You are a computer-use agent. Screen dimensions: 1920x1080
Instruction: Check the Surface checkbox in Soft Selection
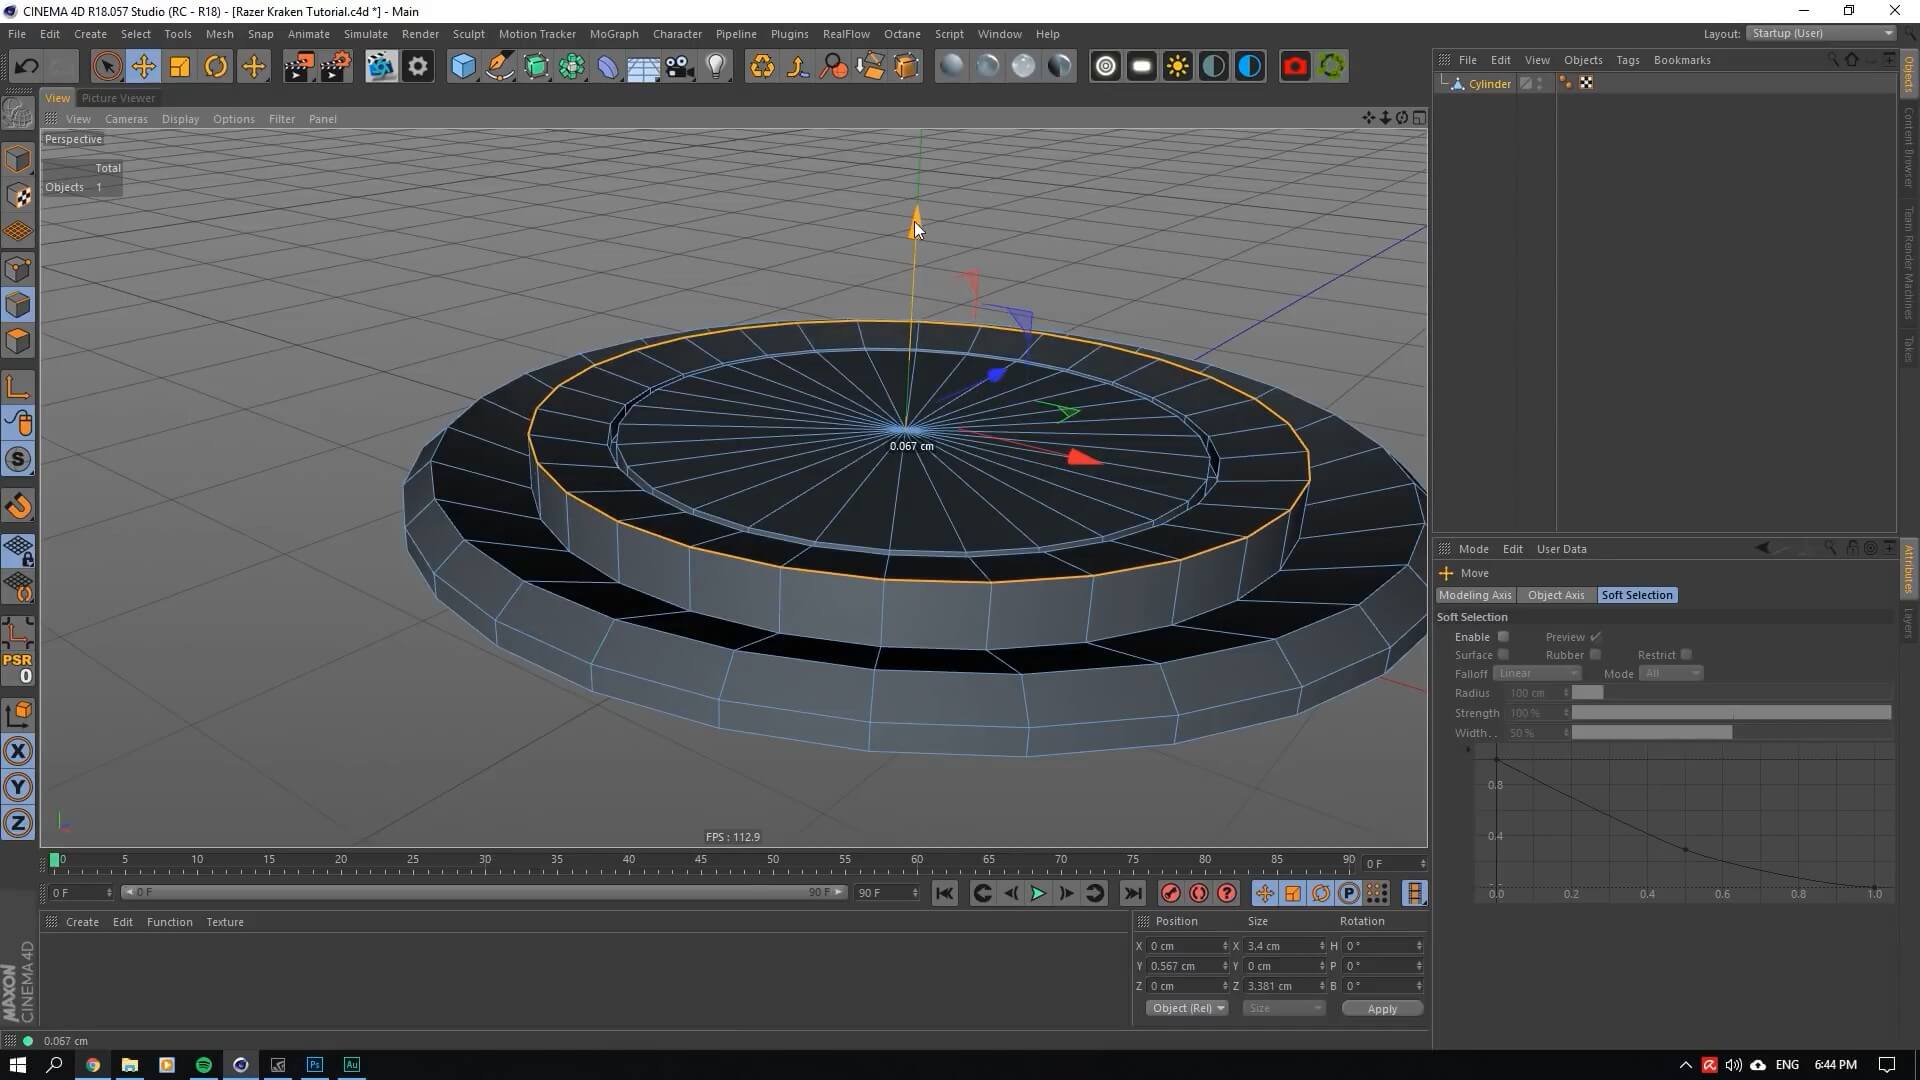coord(1503,654)
